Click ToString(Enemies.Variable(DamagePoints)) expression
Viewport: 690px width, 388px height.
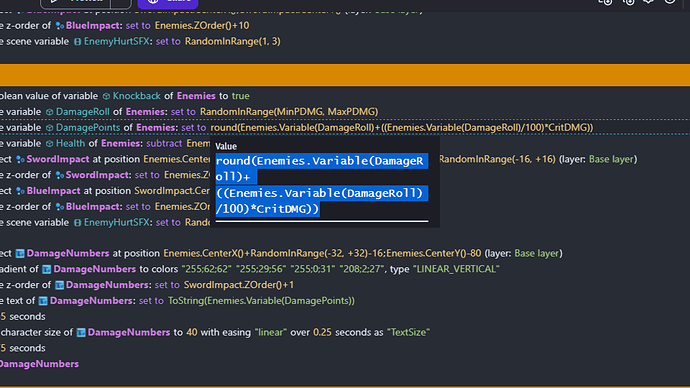coord(261,301)
